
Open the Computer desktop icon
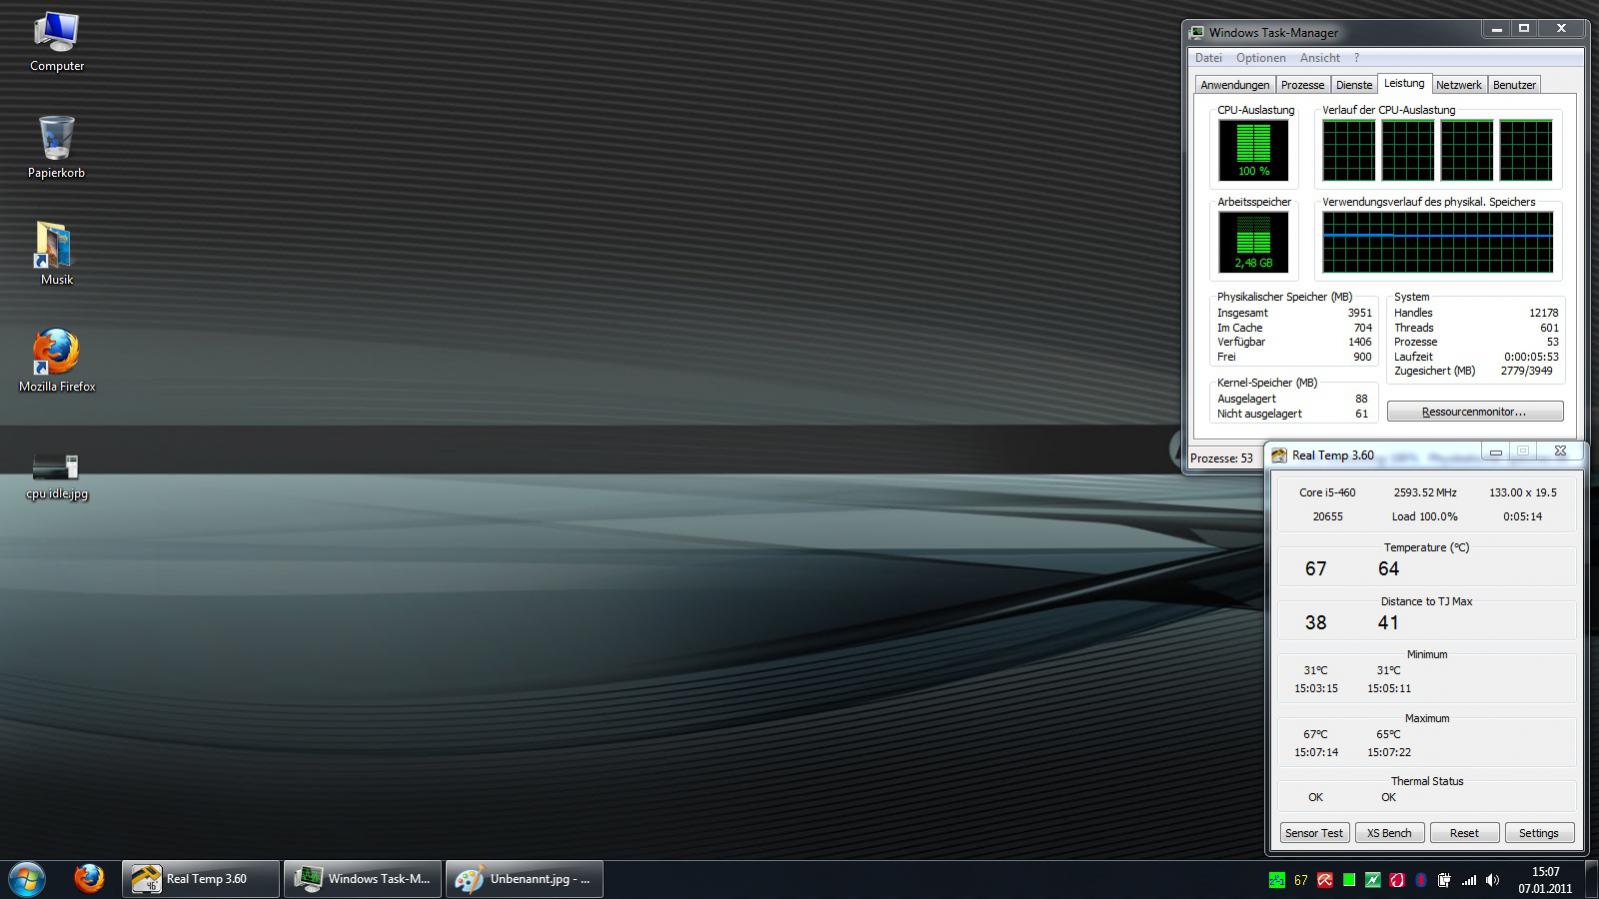tap(57, 42)
